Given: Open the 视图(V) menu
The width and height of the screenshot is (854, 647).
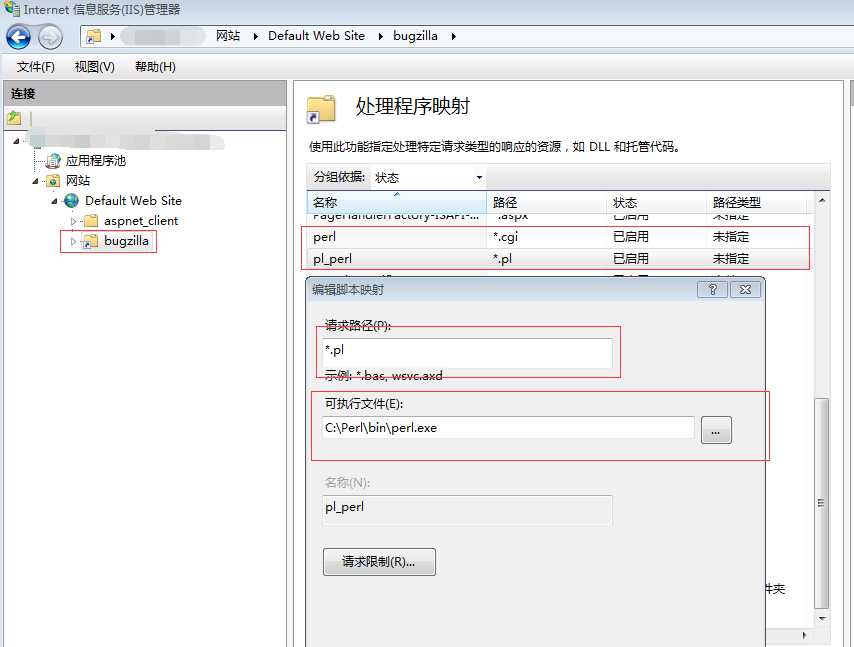Looking at the screenshot, I should point(94,66).
